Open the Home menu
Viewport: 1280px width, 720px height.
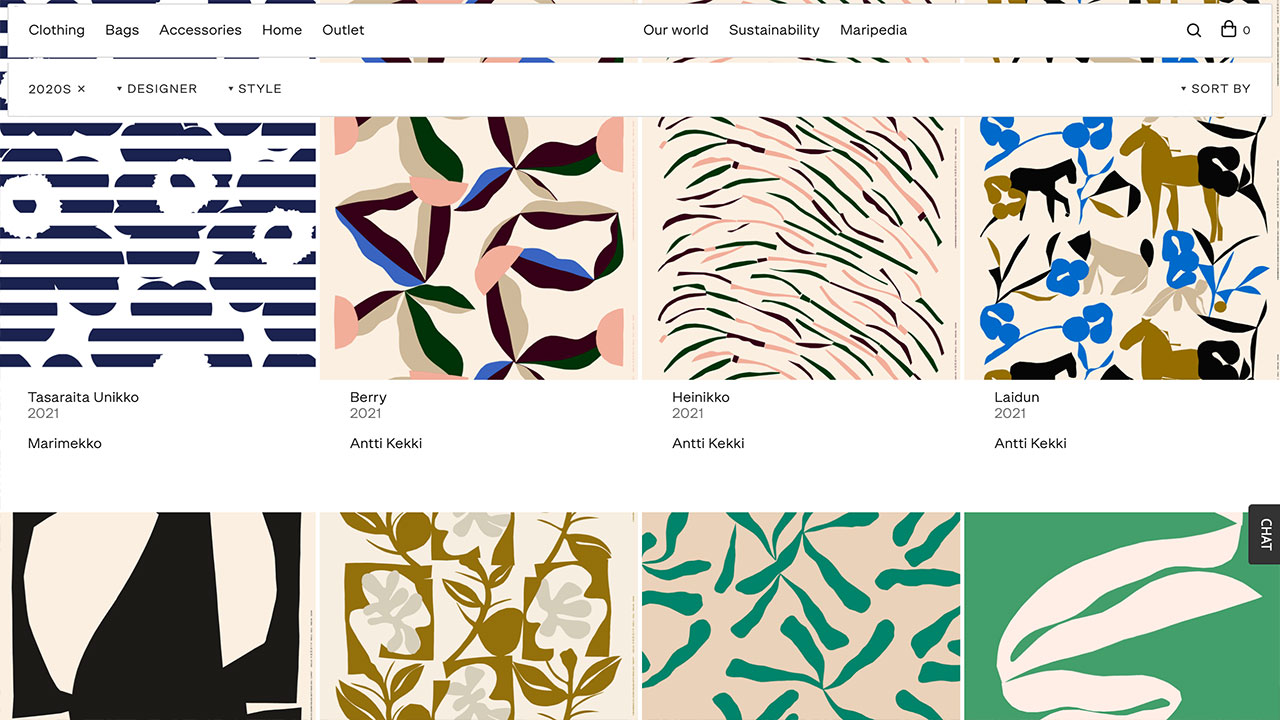pos(282,30)
